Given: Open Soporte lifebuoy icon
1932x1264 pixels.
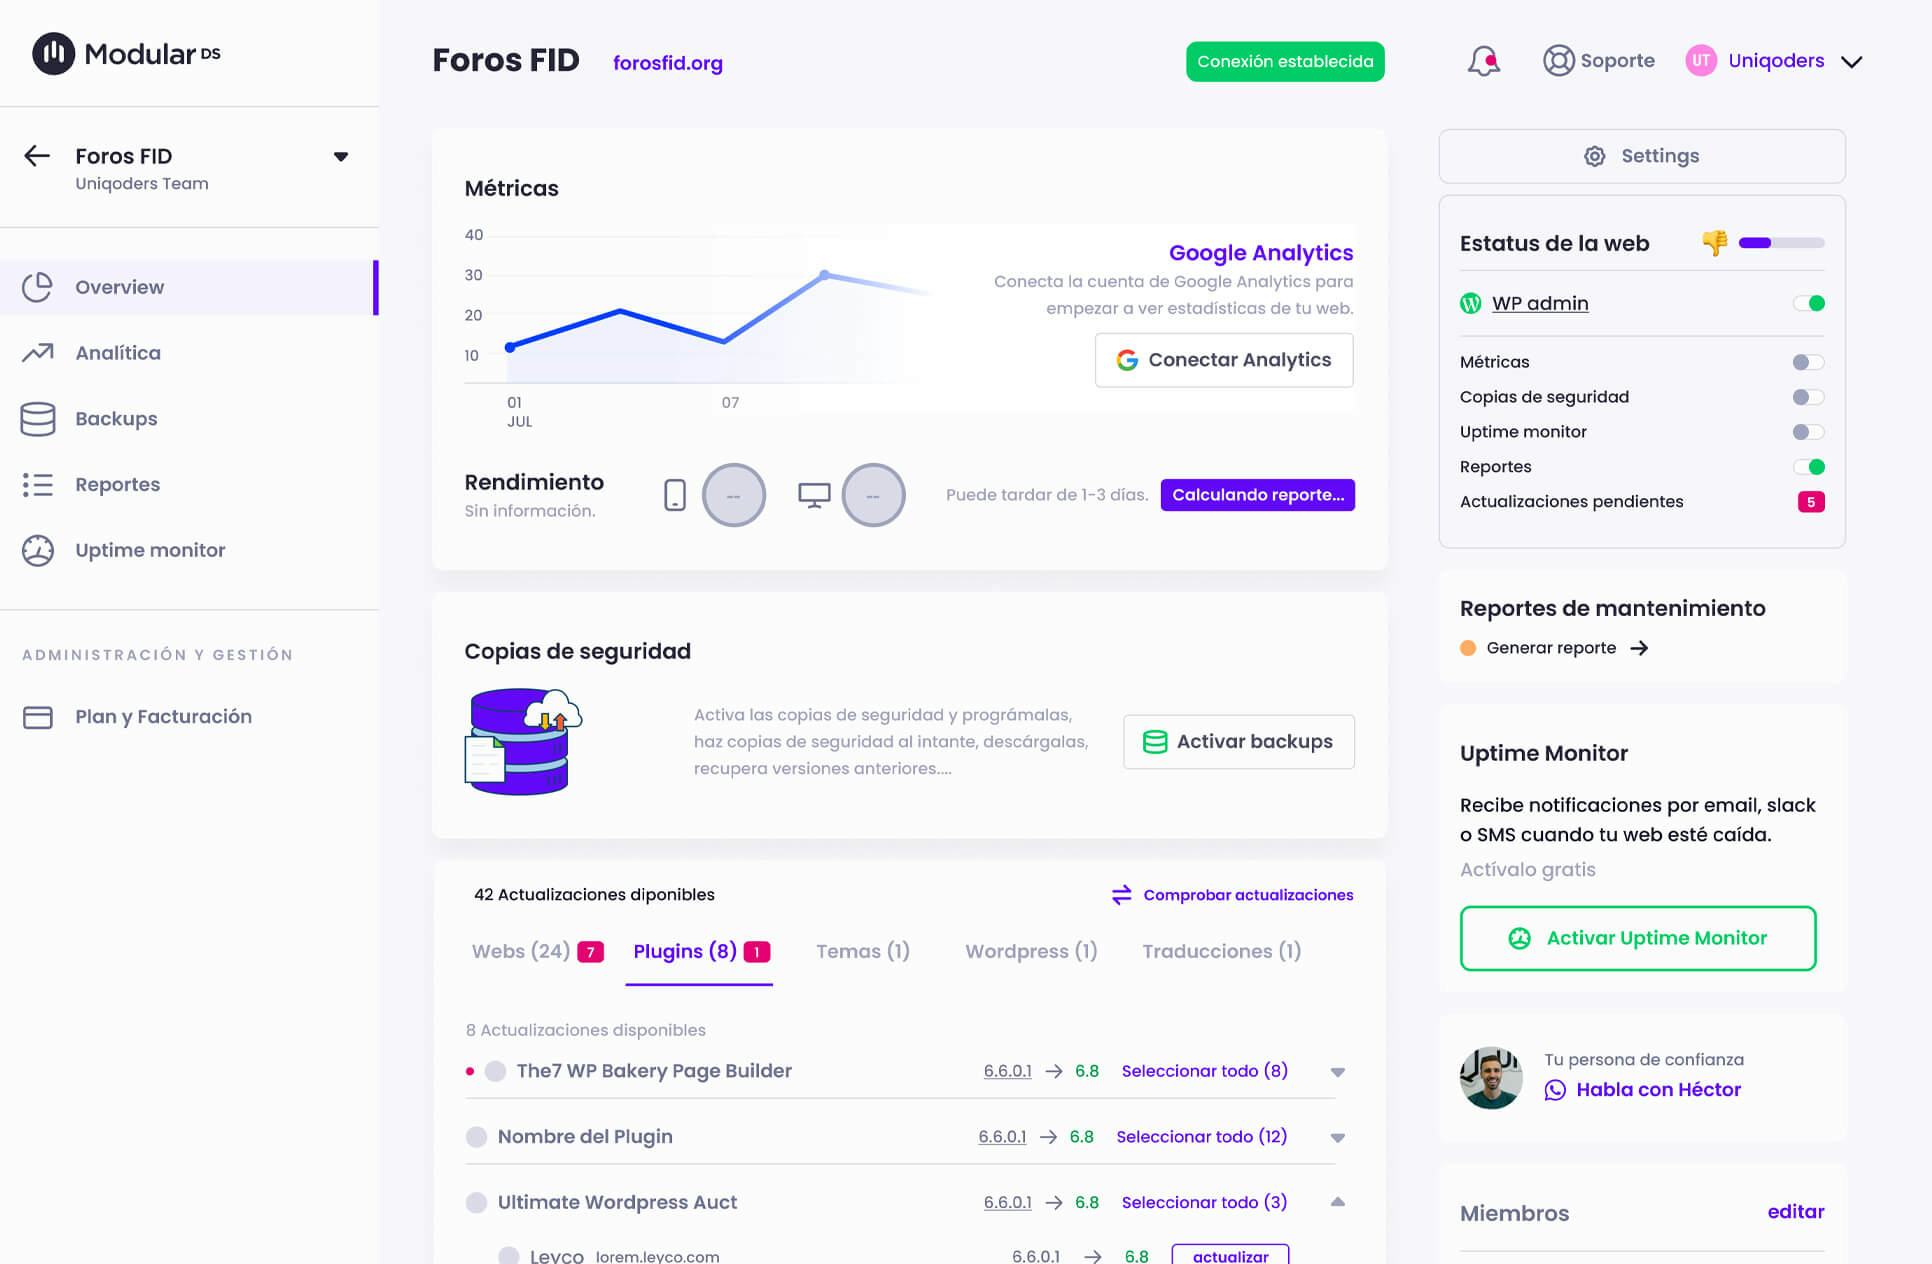Looking at the screenshot, I should coord(1558,61).
